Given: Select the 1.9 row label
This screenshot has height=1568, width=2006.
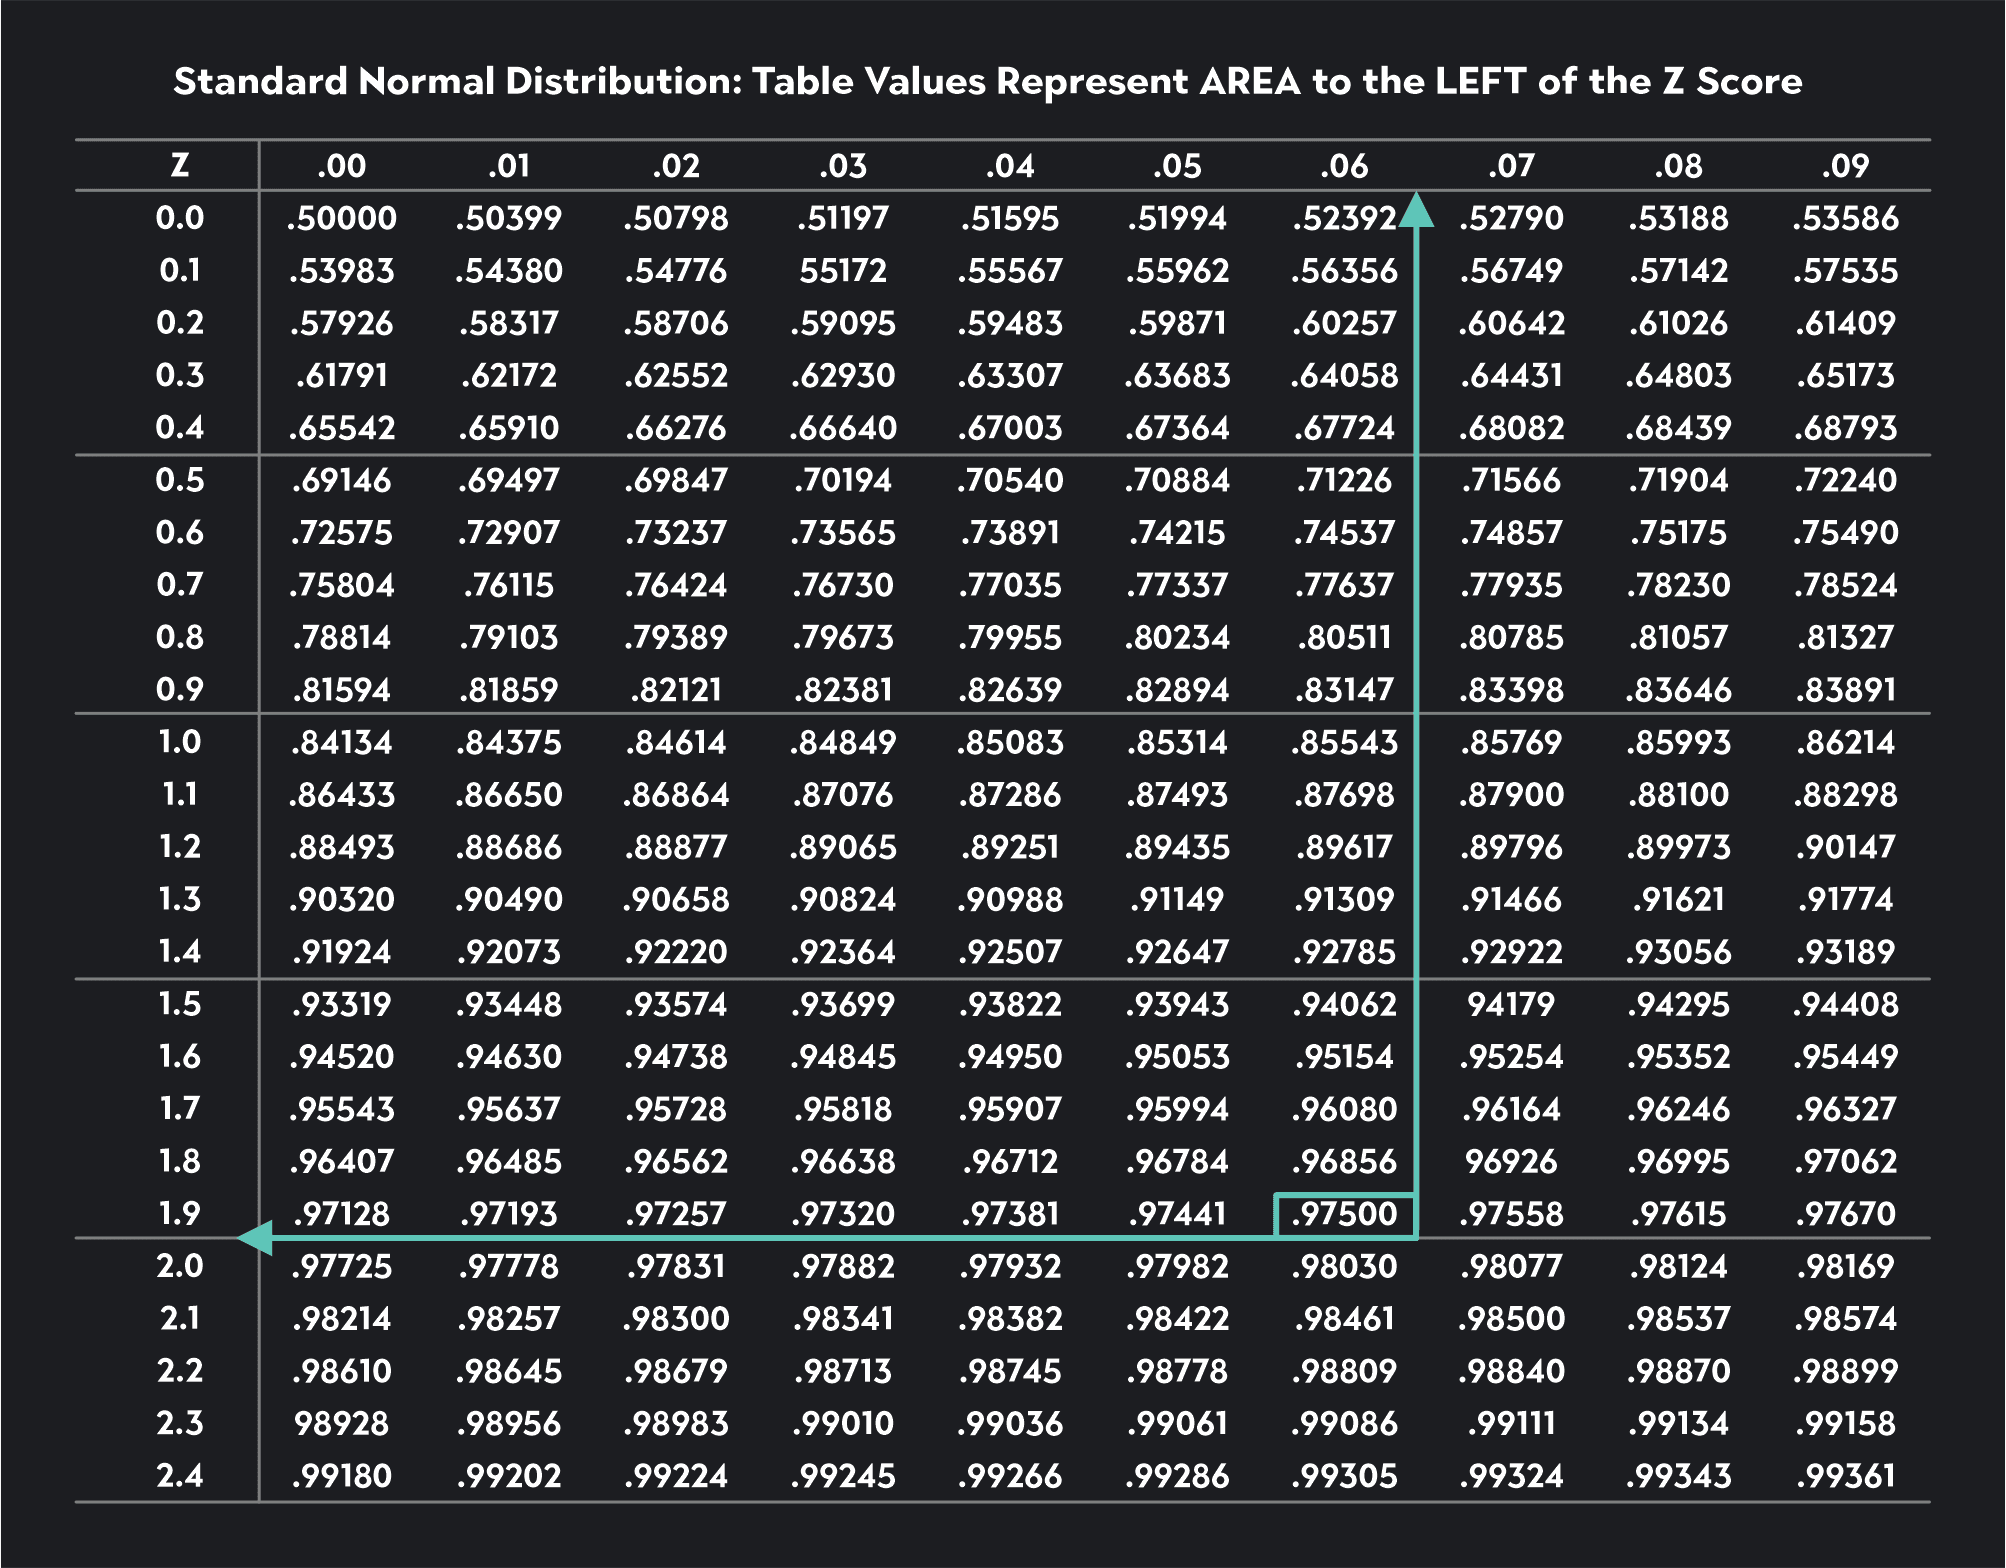Looking at the screenshot, I should coord(180,1213).
